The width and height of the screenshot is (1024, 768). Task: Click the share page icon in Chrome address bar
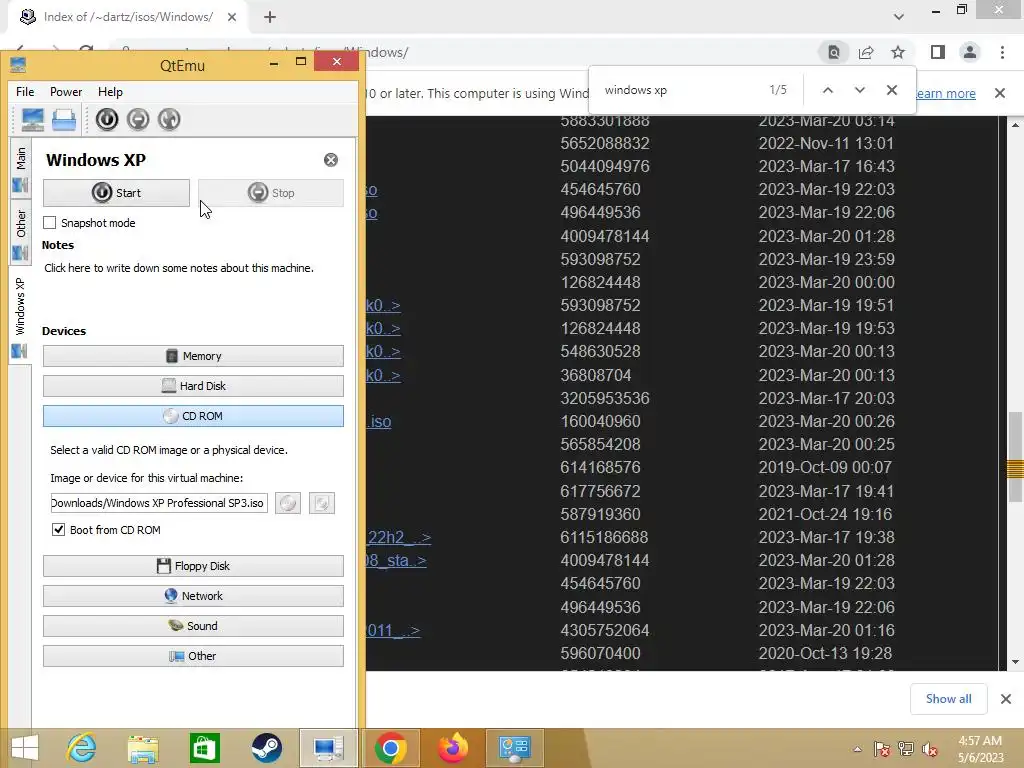(866, 52)
